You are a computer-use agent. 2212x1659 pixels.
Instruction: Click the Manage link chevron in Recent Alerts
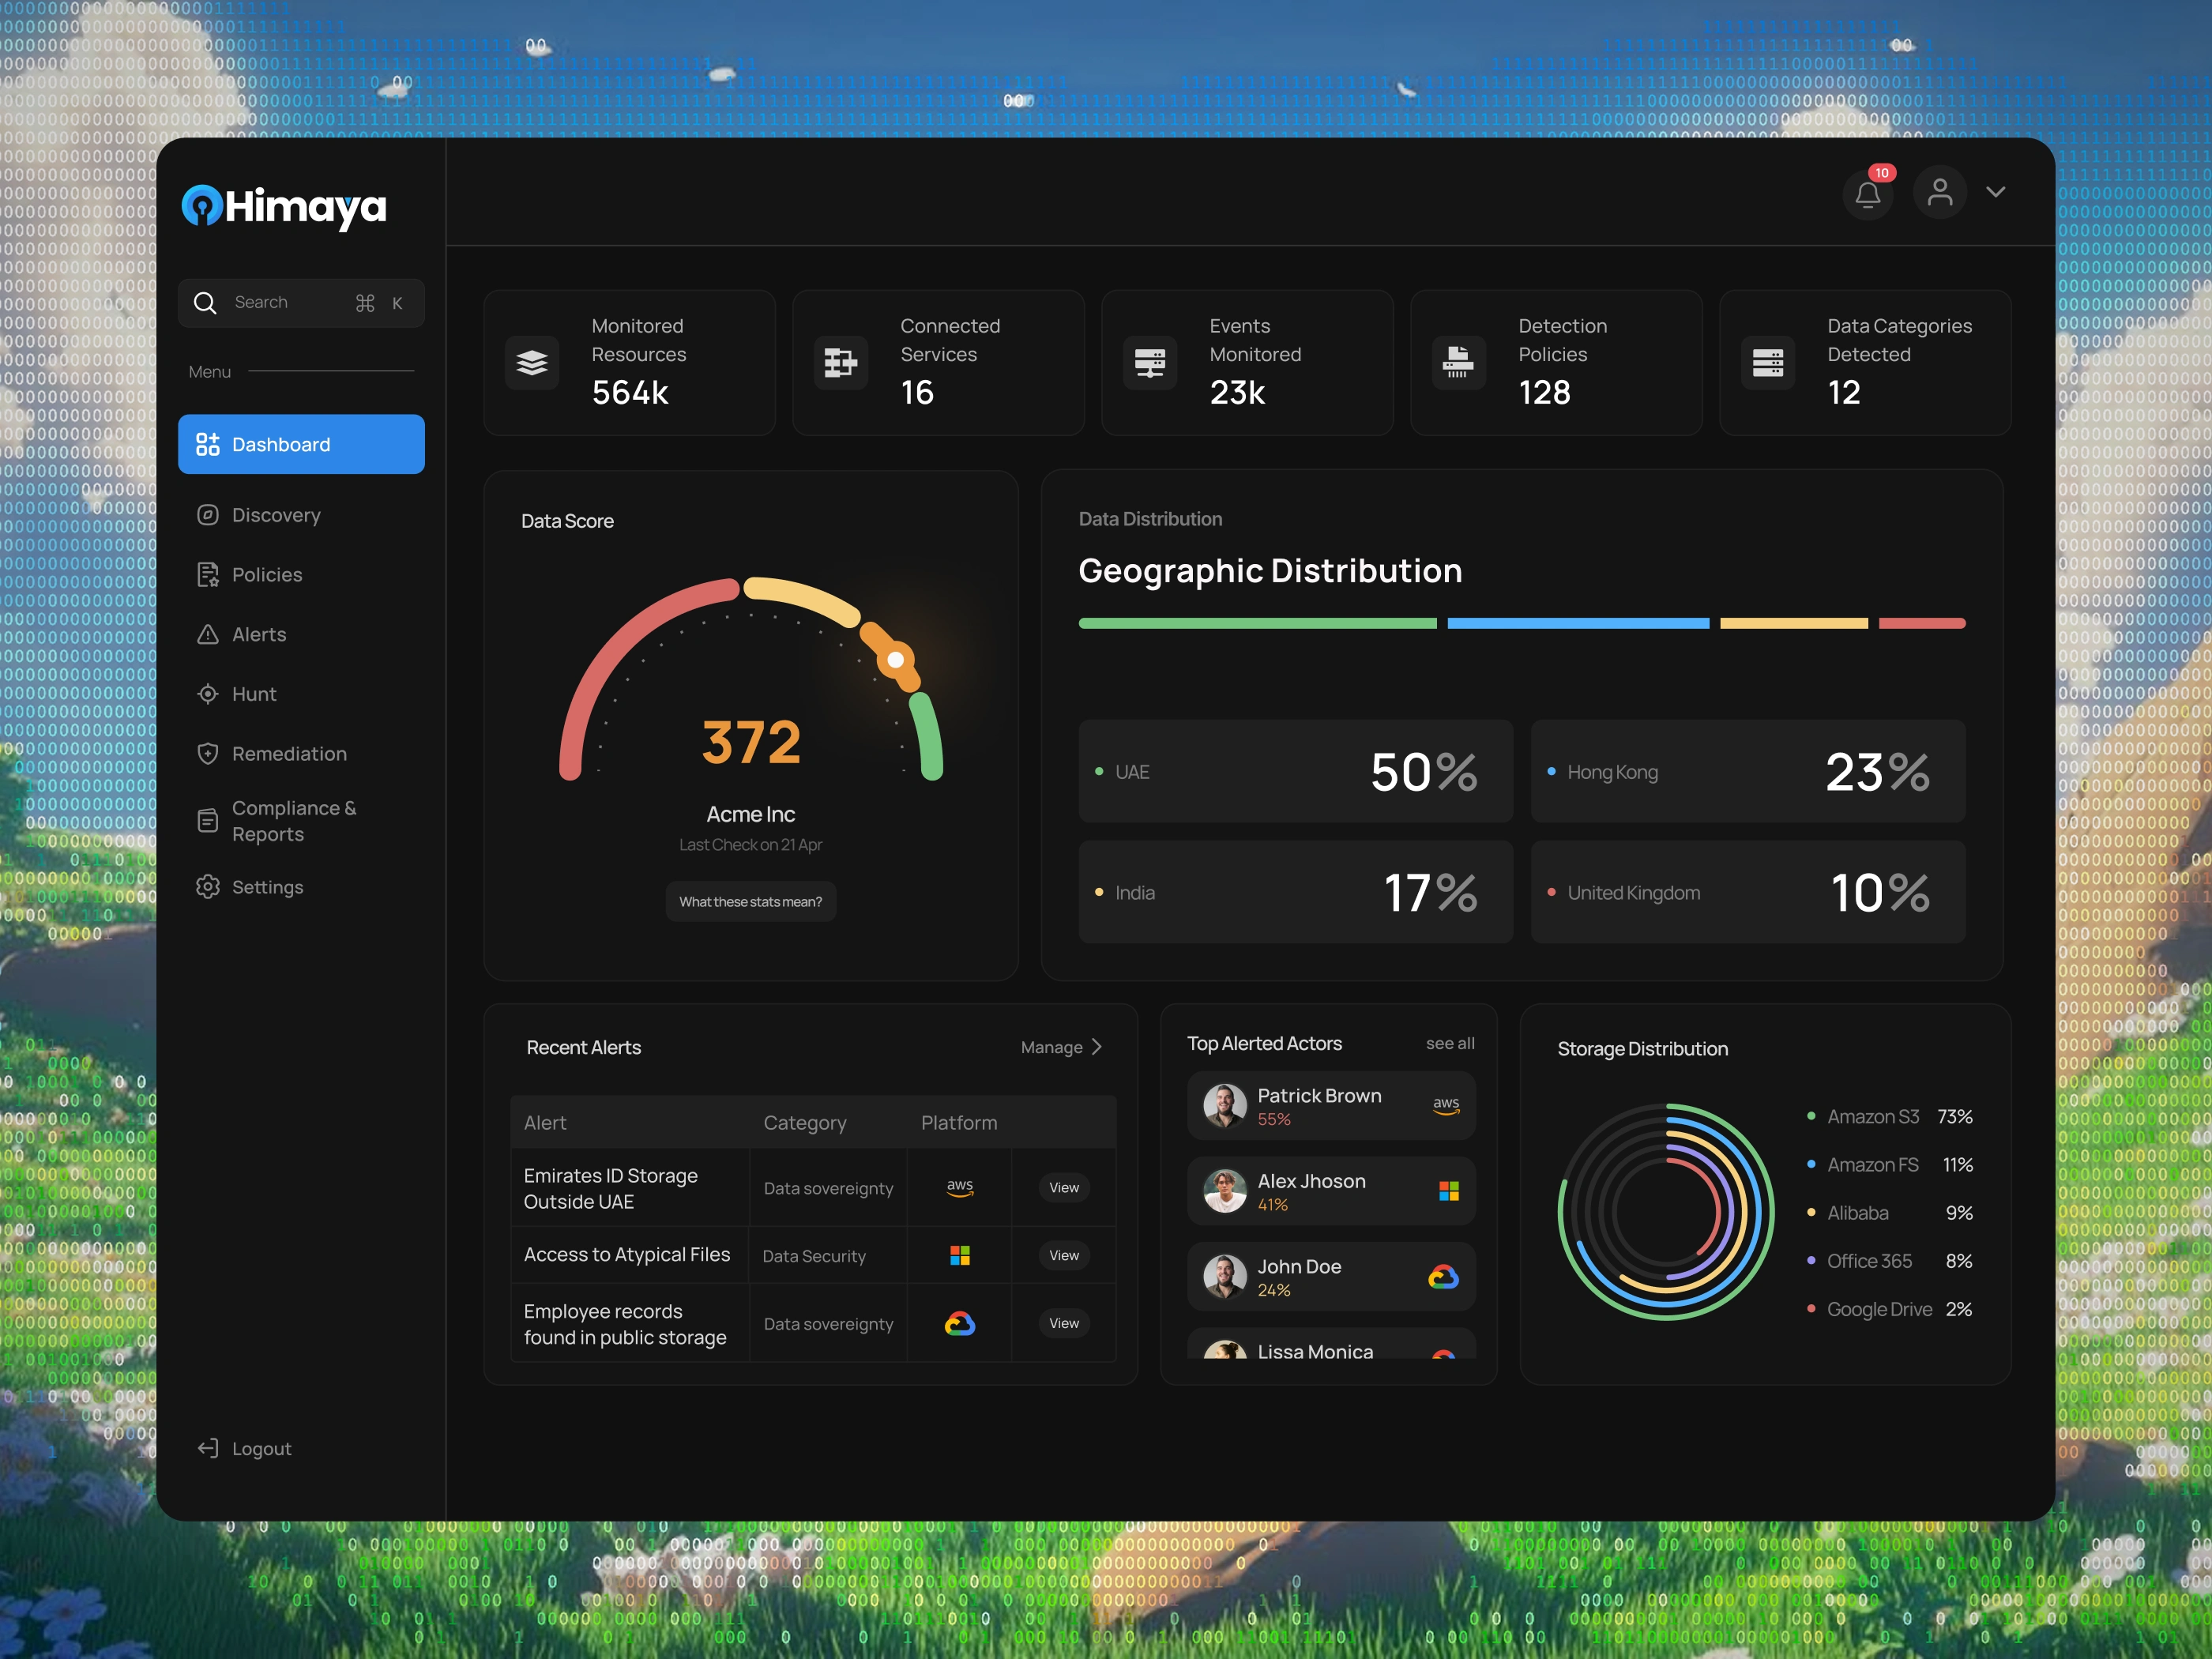tap(1097, 1047)
